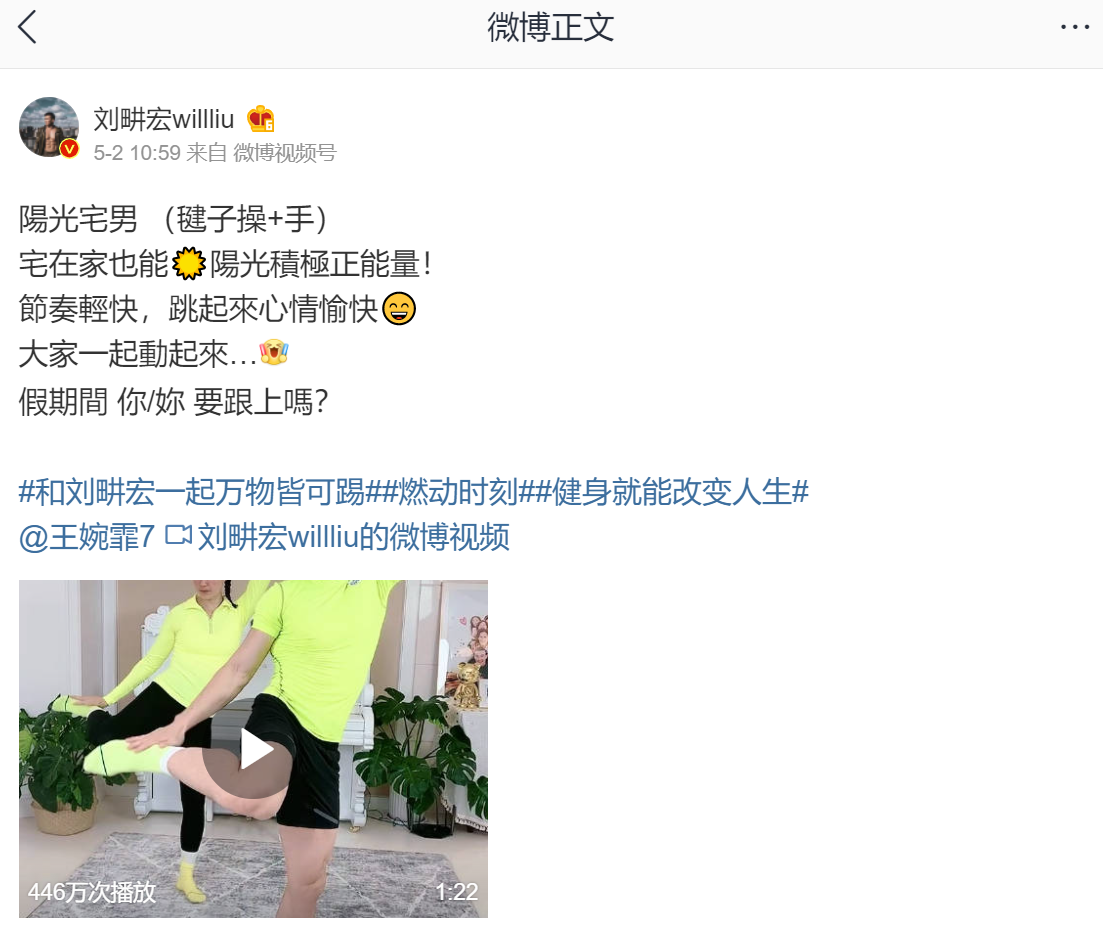Play the video with center play button
Viewport: 1103px width, 927px height.
tap(255, 749)
